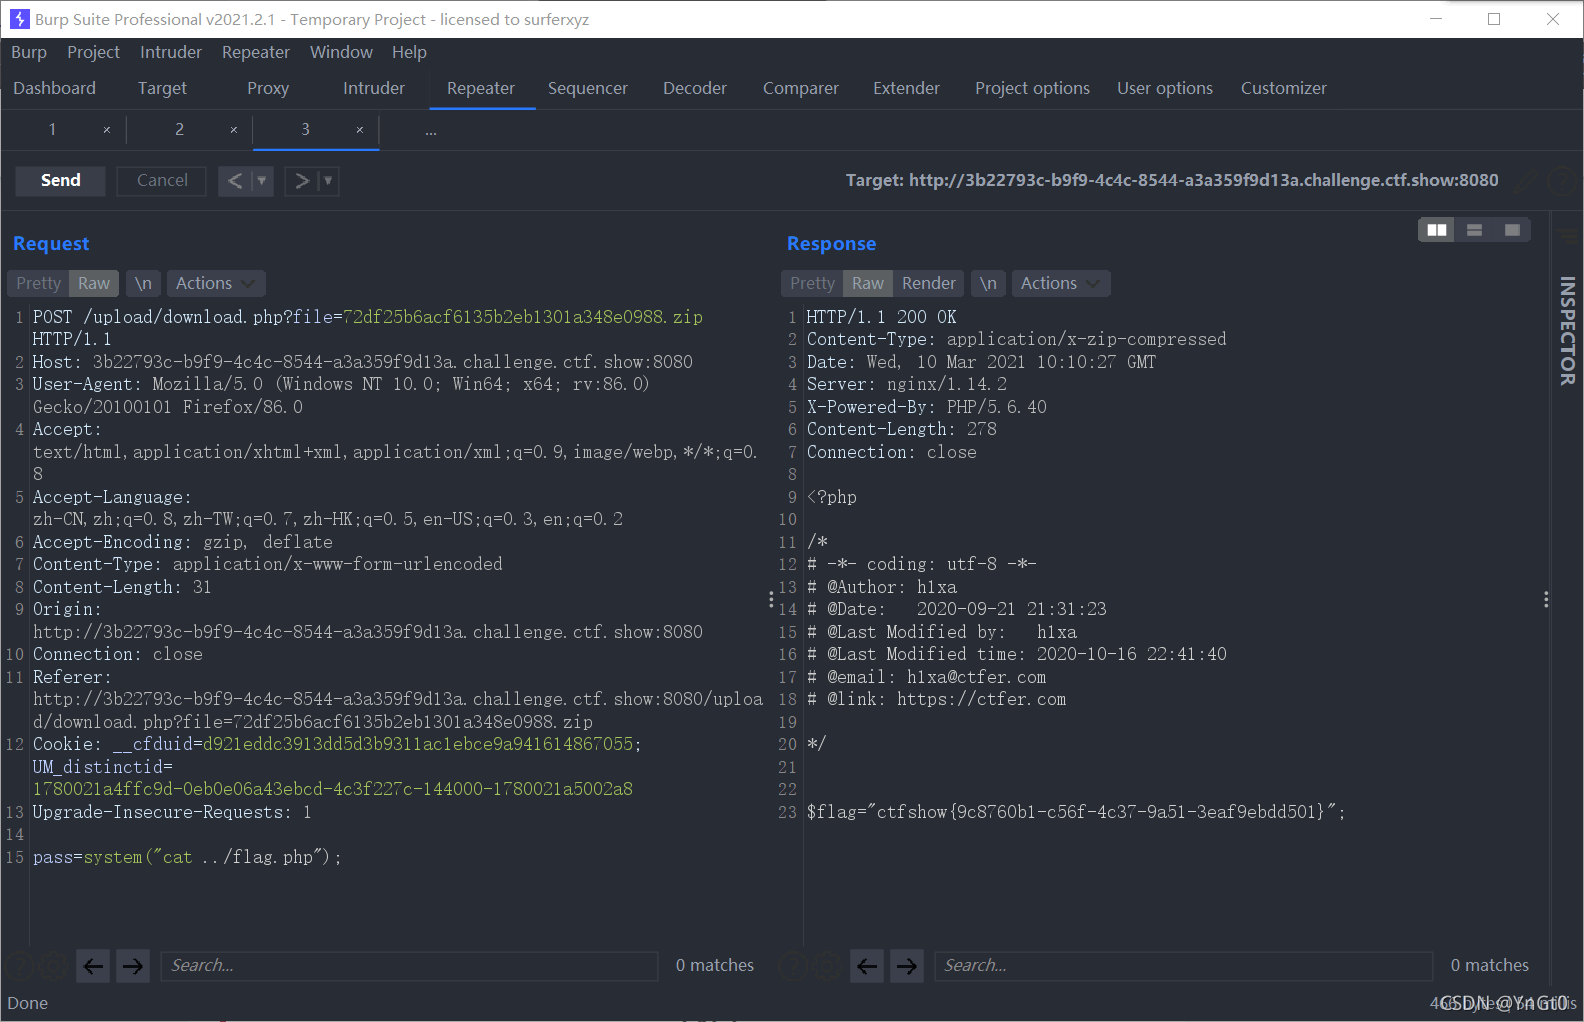
Task: Click "HTTP/1.1 200 OK" status line
Action: [881, 317]
